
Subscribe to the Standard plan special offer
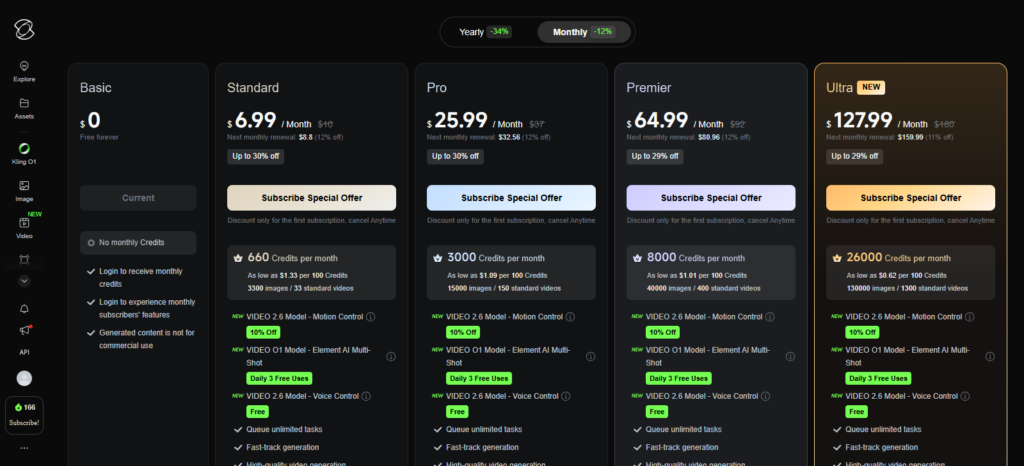pos(311,197)
